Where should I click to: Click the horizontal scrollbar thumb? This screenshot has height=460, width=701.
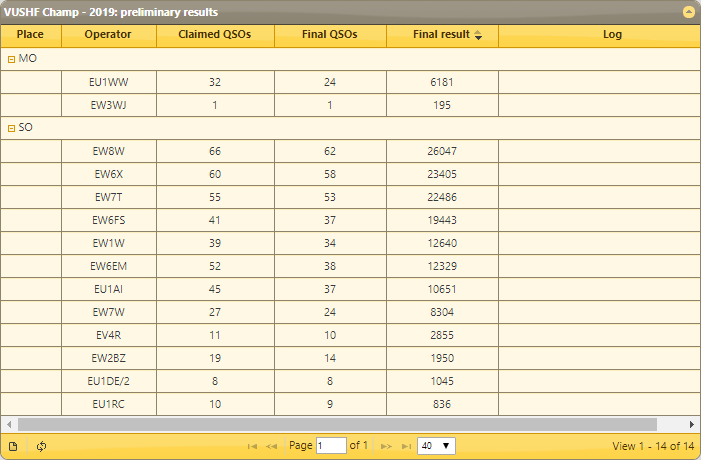pyautogui.click(x=330, y=424)
